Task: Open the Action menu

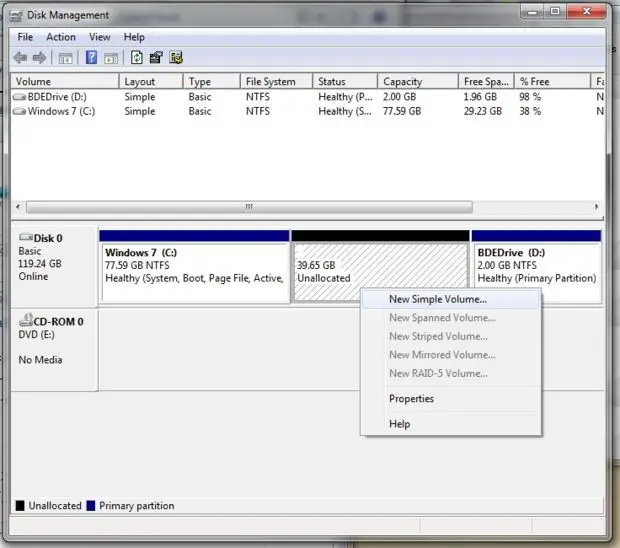Action: [x=61, y=37]
